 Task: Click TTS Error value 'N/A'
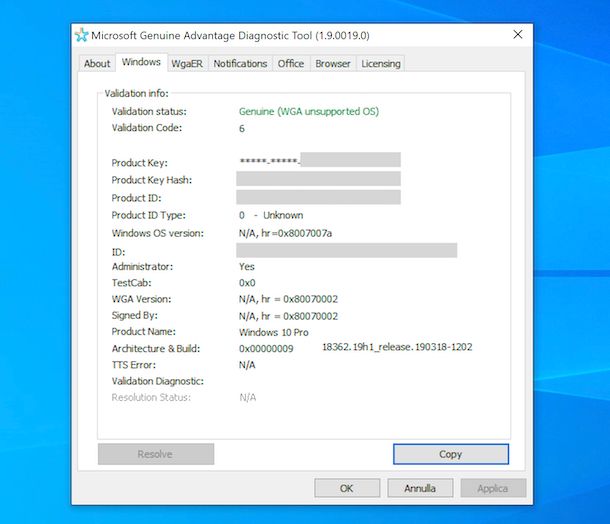247,365
